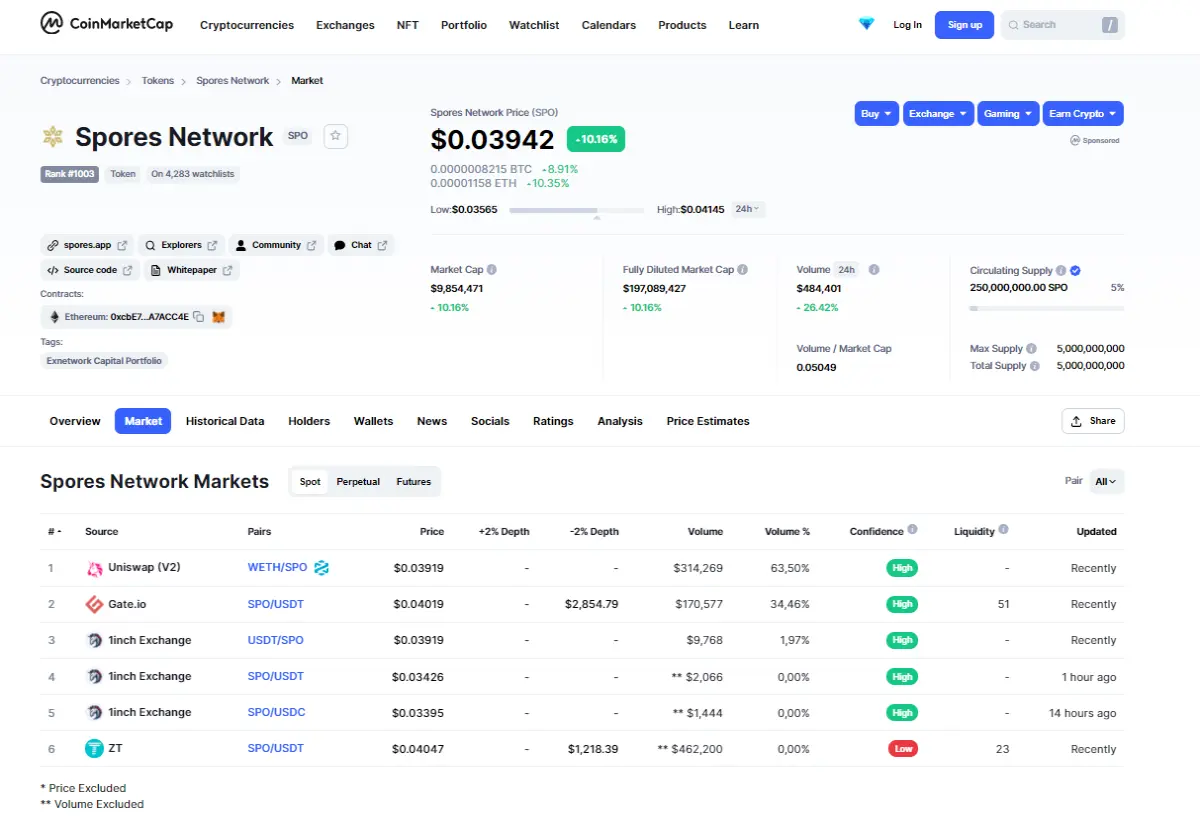
Task: Open the 24h low/high range dropdown
Action: pos(747,209)
